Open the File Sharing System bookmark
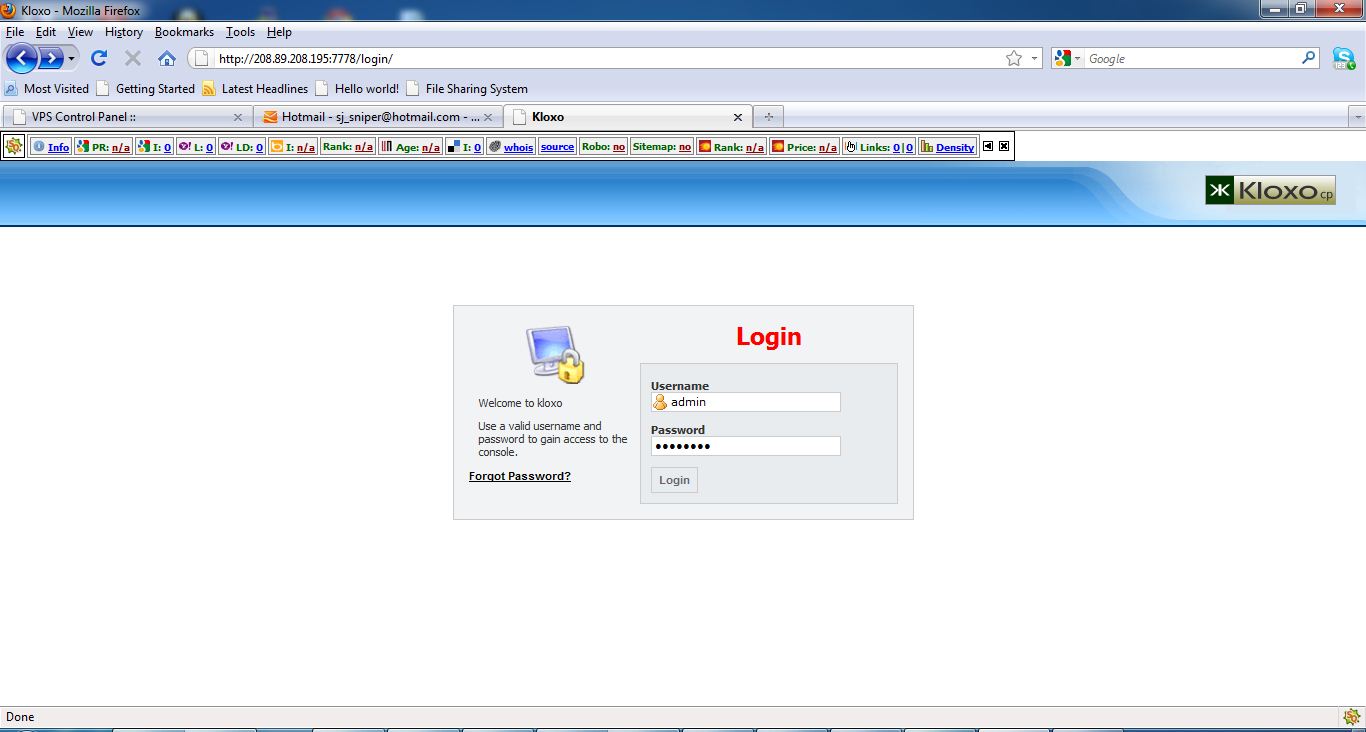The width and height of the screenshot is (1366, 732). [x=467, y=89]
